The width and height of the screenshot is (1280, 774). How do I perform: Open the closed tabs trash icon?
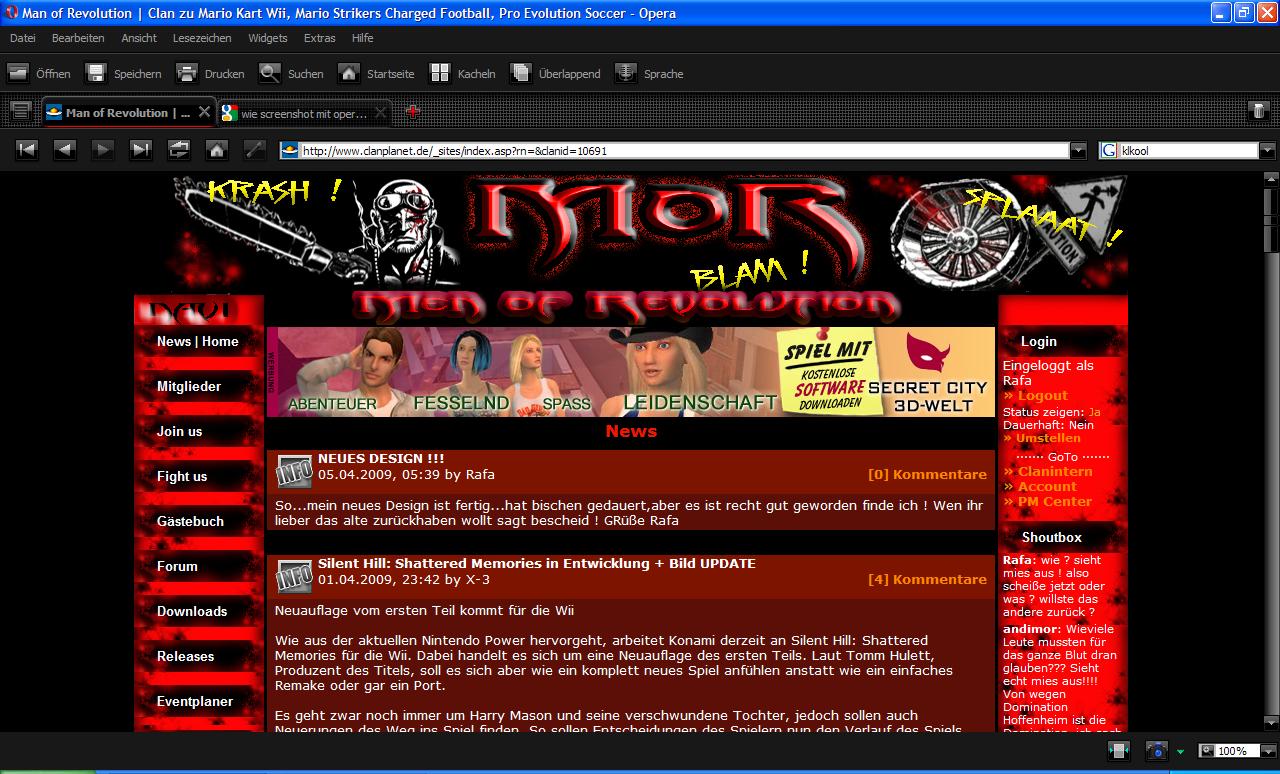(1259, 111)
